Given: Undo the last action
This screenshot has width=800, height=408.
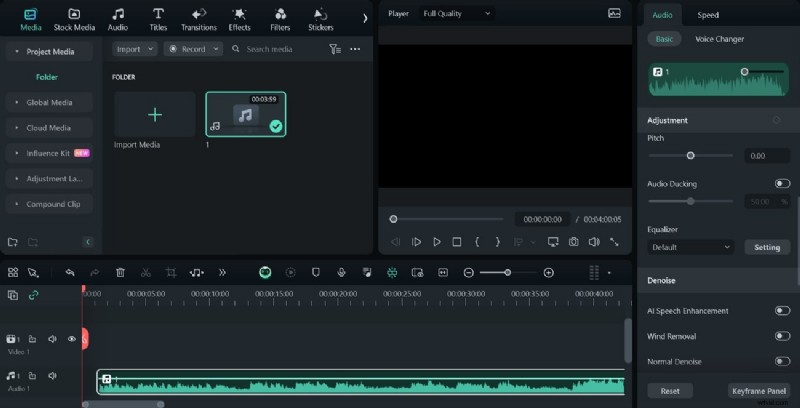Looking at the screenshot, I should tap(70, 273).
